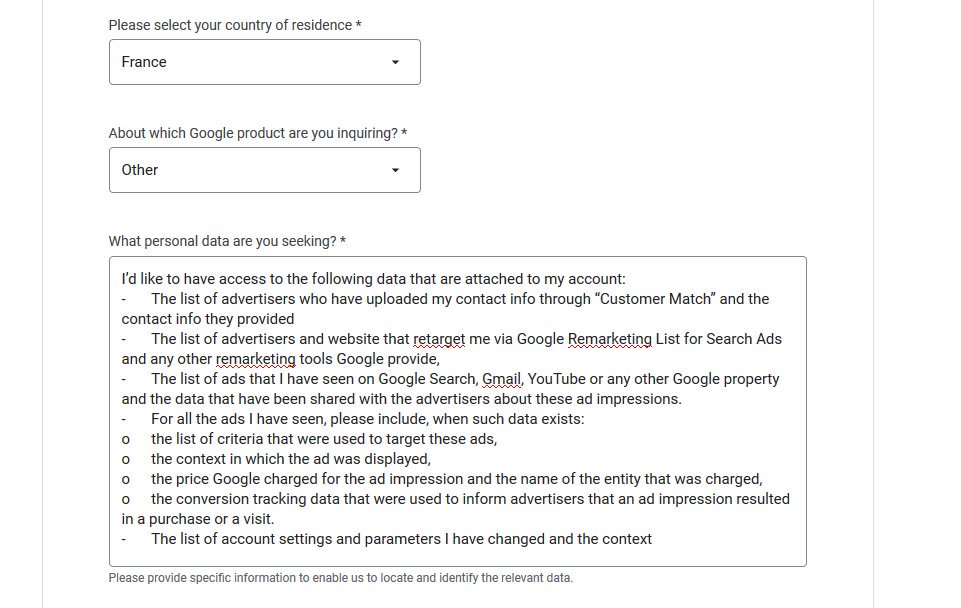Click the underlined word 'Gmail'

click(x=501, y=379)
